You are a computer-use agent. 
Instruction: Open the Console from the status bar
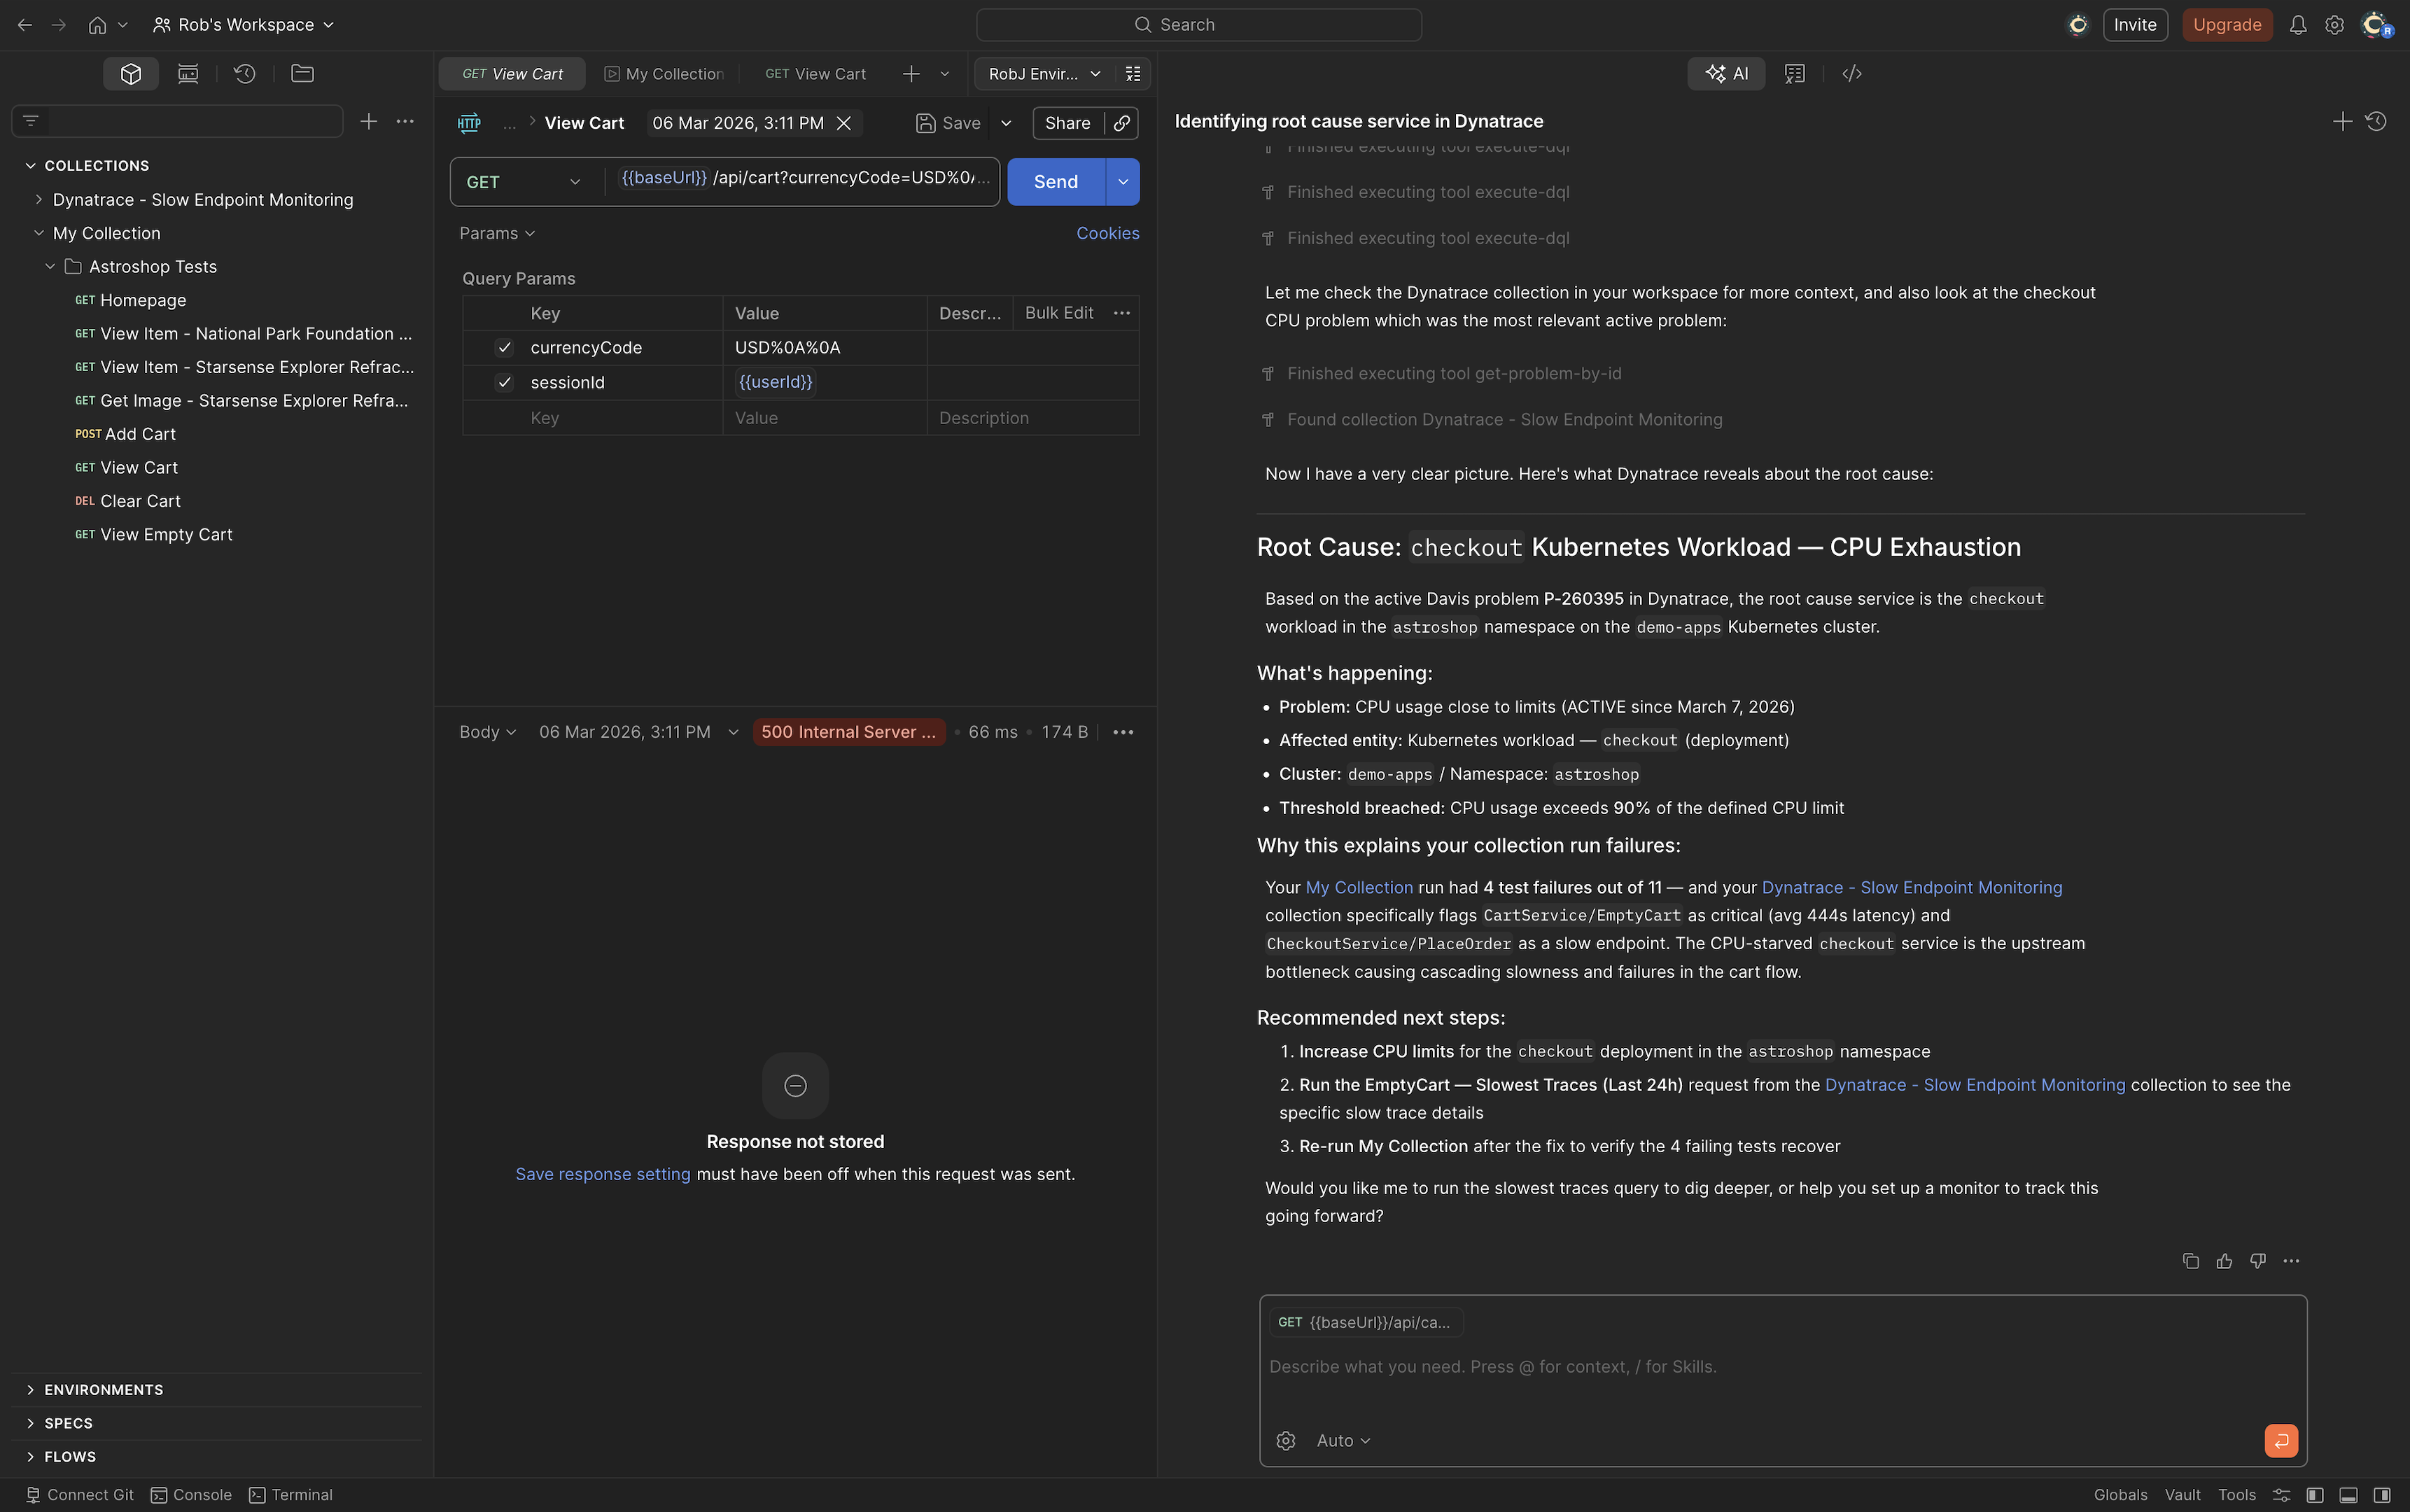point(191,1494)
